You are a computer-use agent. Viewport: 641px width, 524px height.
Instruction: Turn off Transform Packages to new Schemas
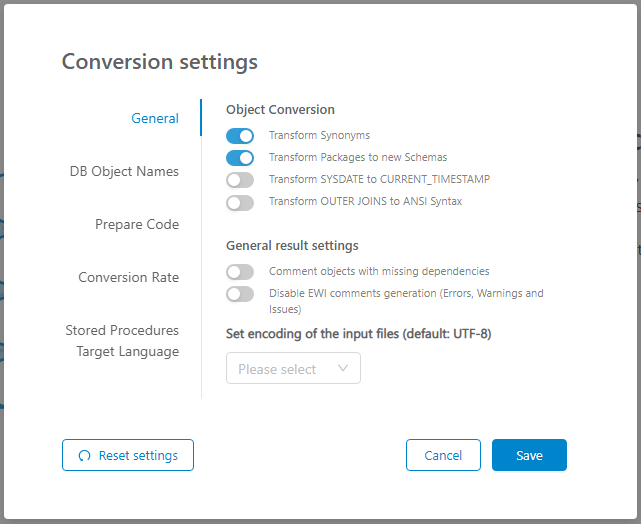click(x=240, y=158)
